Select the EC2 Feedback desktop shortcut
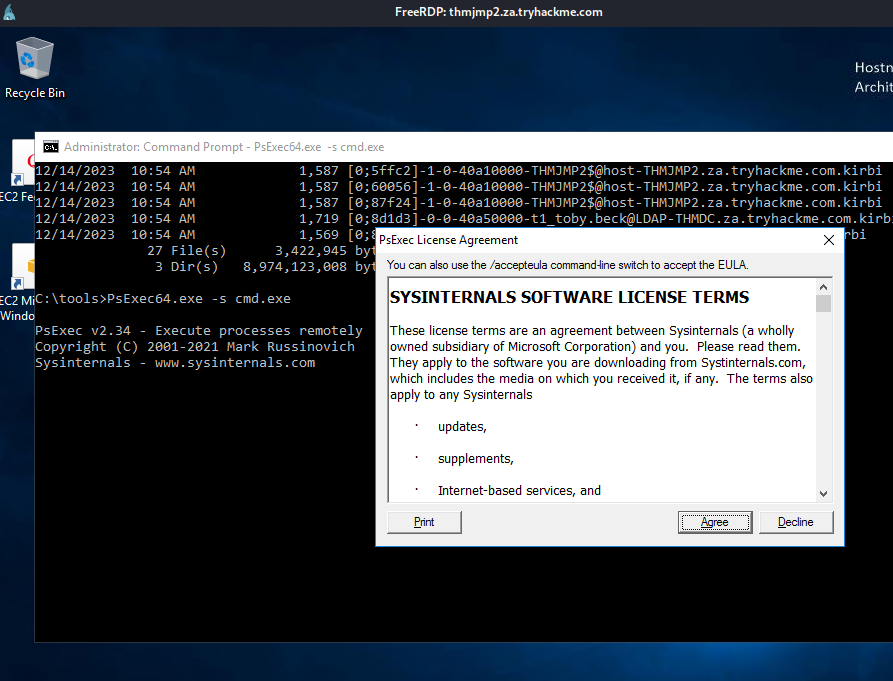893x681 pixels. 17,171
